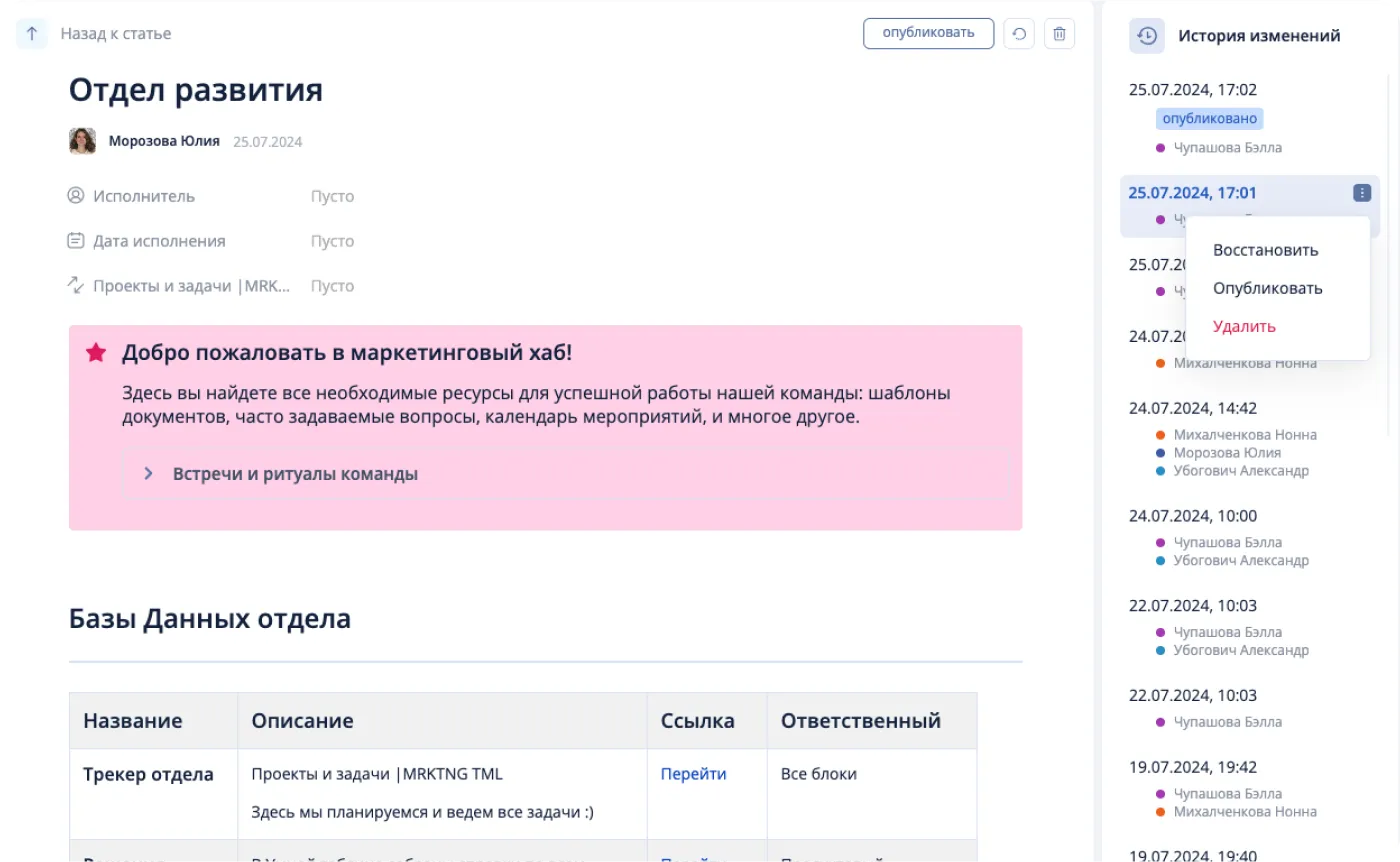Click Морозова Юлия in history list
Image resolution: width=1400 pixels, height=862 pixels.
[x=1227, y=453]
